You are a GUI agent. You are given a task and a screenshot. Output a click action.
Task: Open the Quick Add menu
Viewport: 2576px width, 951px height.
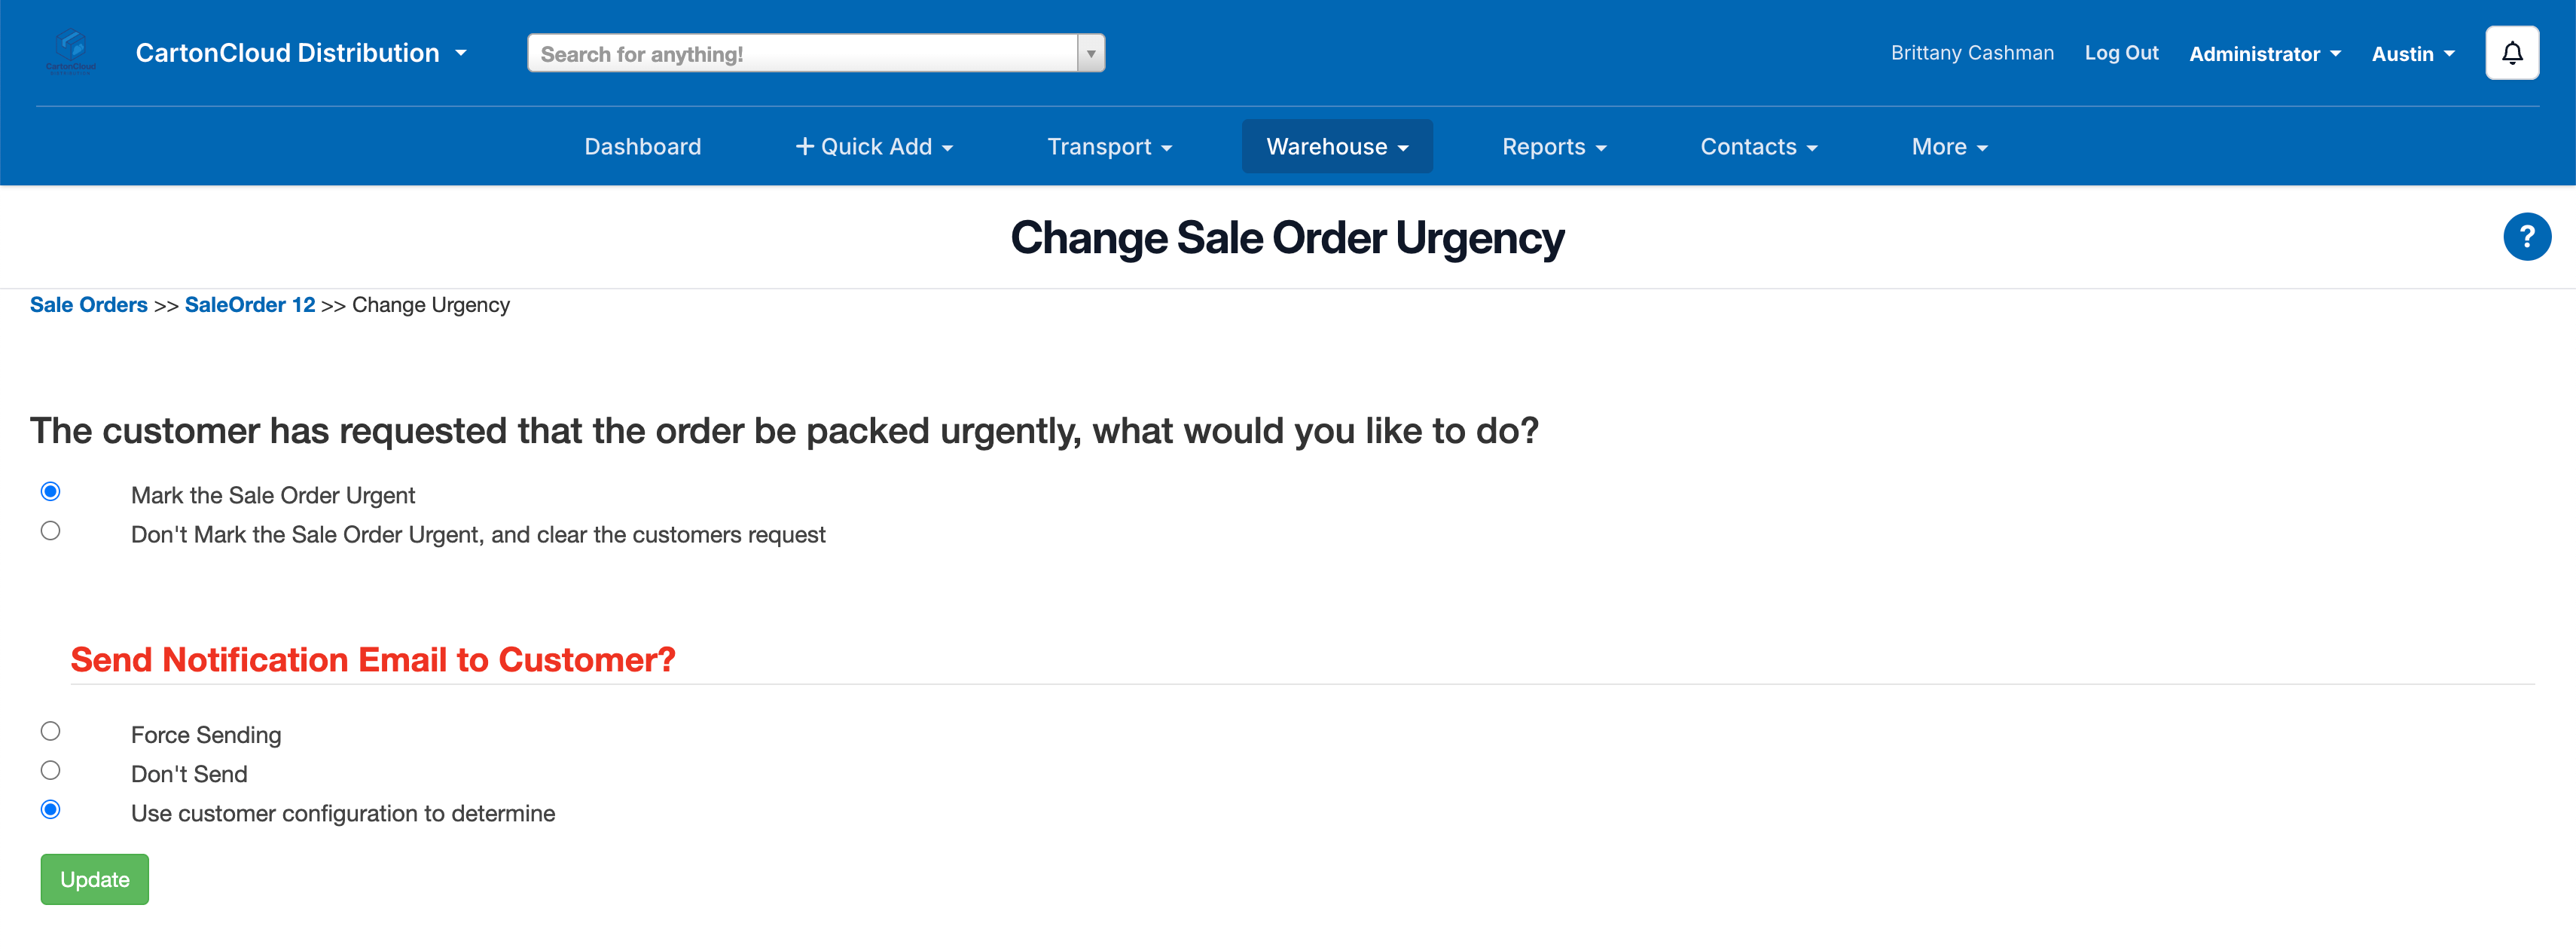tap(874, 147)
